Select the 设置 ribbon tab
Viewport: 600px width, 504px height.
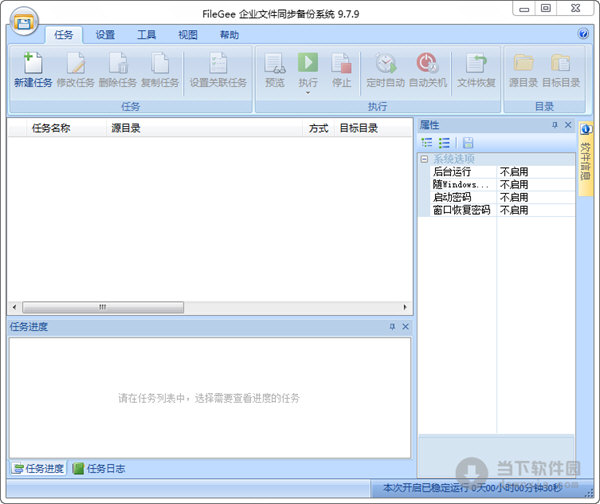[x=105, y=35]
